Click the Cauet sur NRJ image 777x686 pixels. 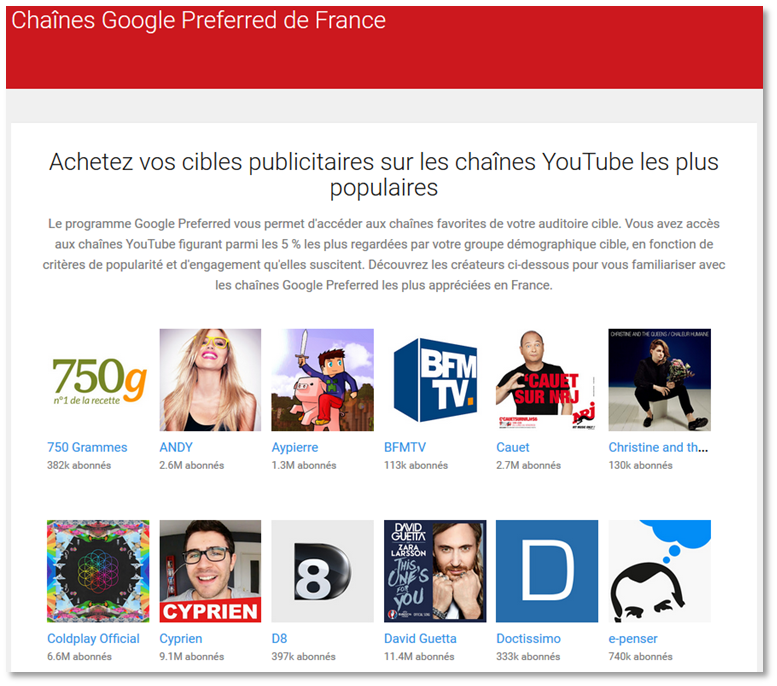pyautogui.click(x=547, y=380)
